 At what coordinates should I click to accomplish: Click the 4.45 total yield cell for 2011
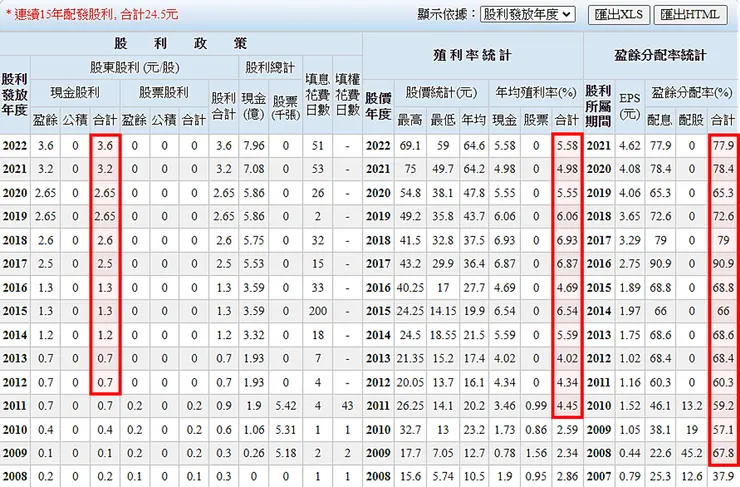(x=567, y=406)
